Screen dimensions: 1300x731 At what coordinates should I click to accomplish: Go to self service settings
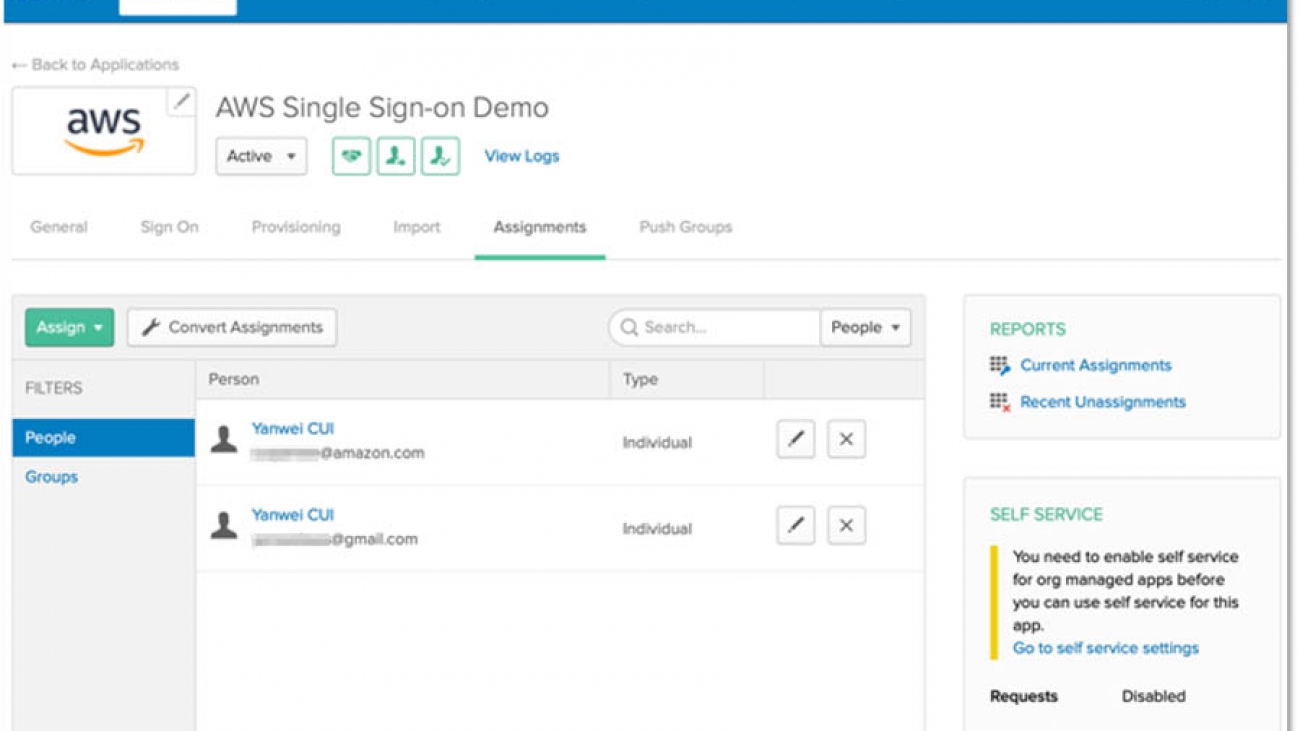coord(1106,648)
